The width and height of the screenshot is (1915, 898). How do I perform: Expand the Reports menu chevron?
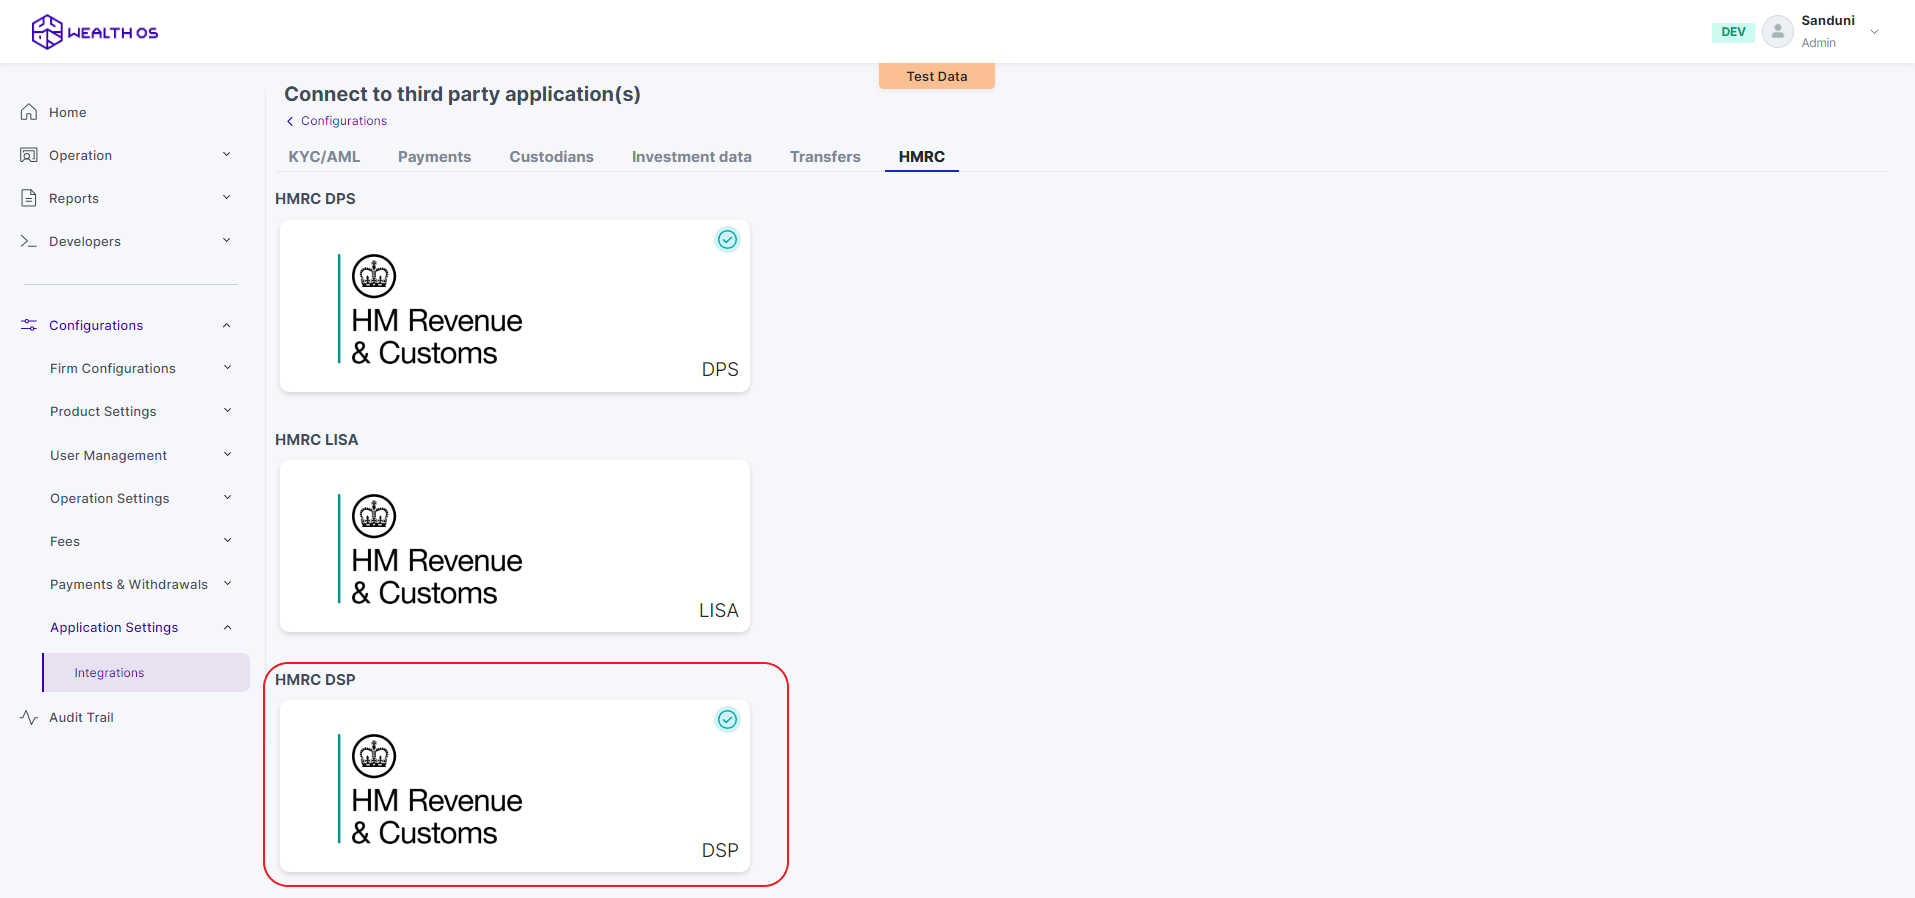(x=226, y=197)
